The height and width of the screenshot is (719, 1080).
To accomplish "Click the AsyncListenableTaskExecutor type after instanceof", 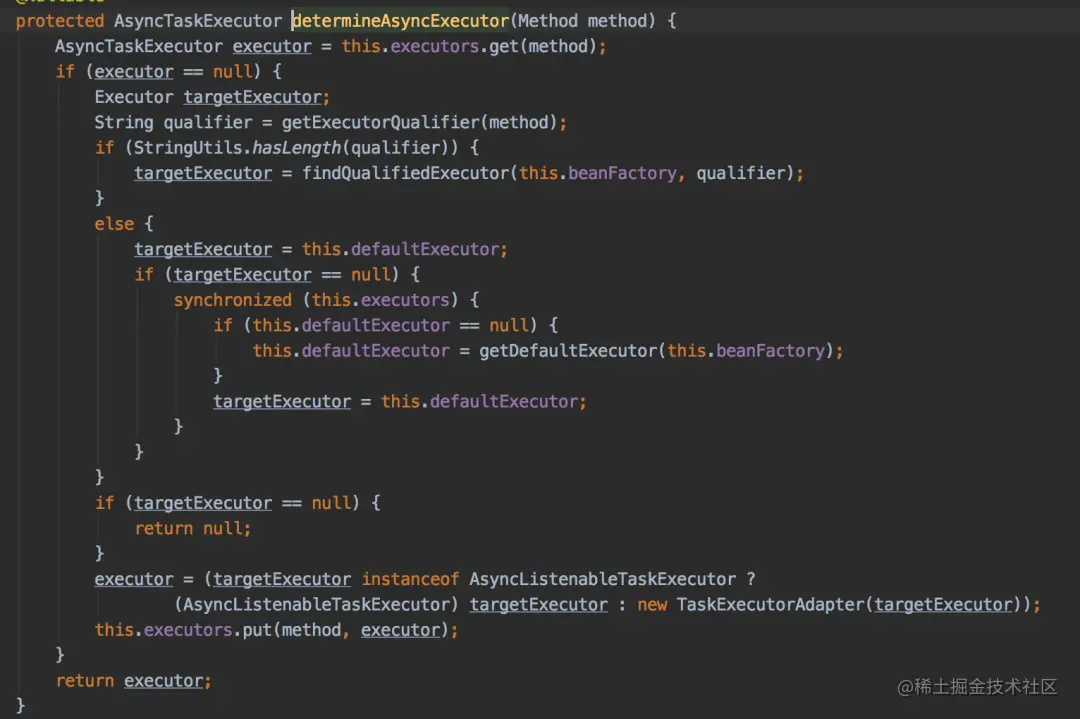I will (602, 579).
